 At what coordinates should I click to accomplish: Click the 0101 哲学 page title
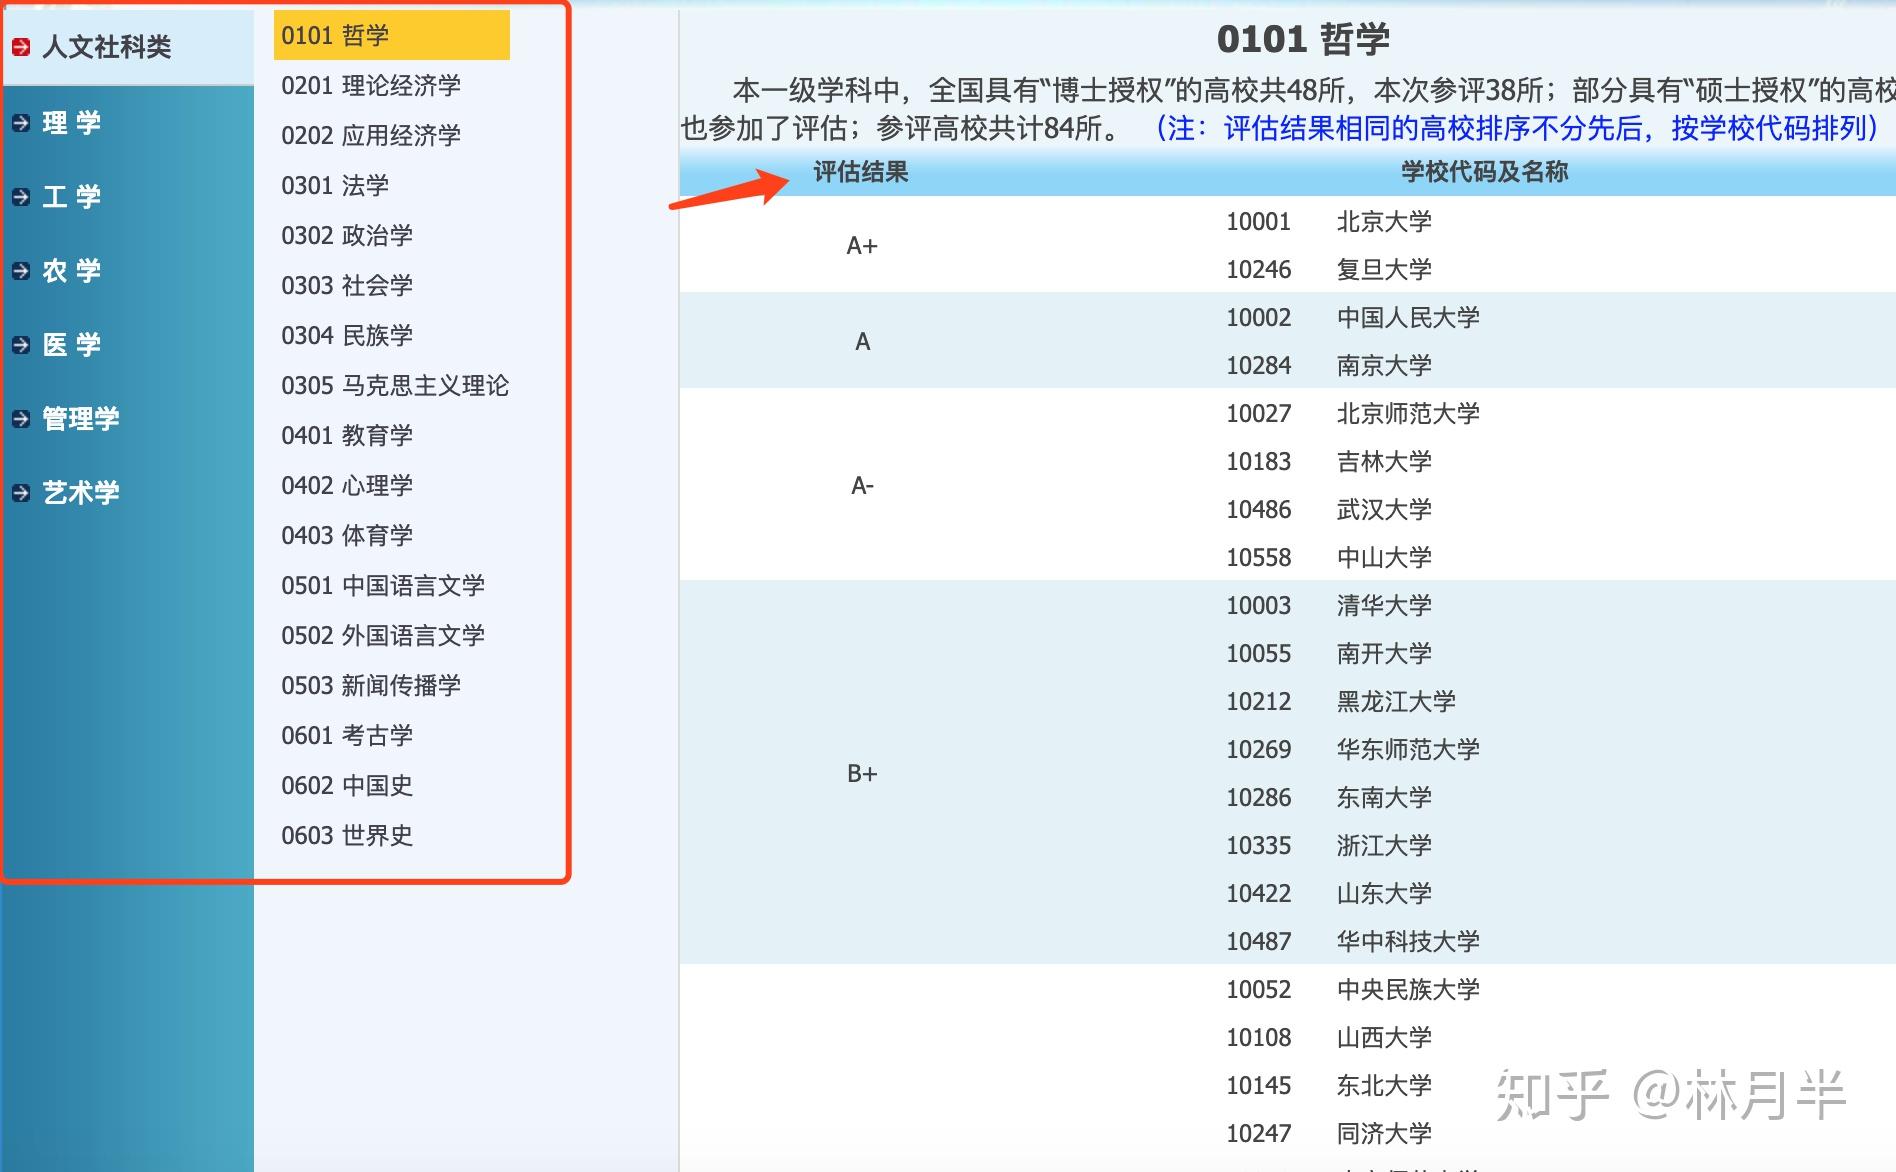click(1303, 39)
